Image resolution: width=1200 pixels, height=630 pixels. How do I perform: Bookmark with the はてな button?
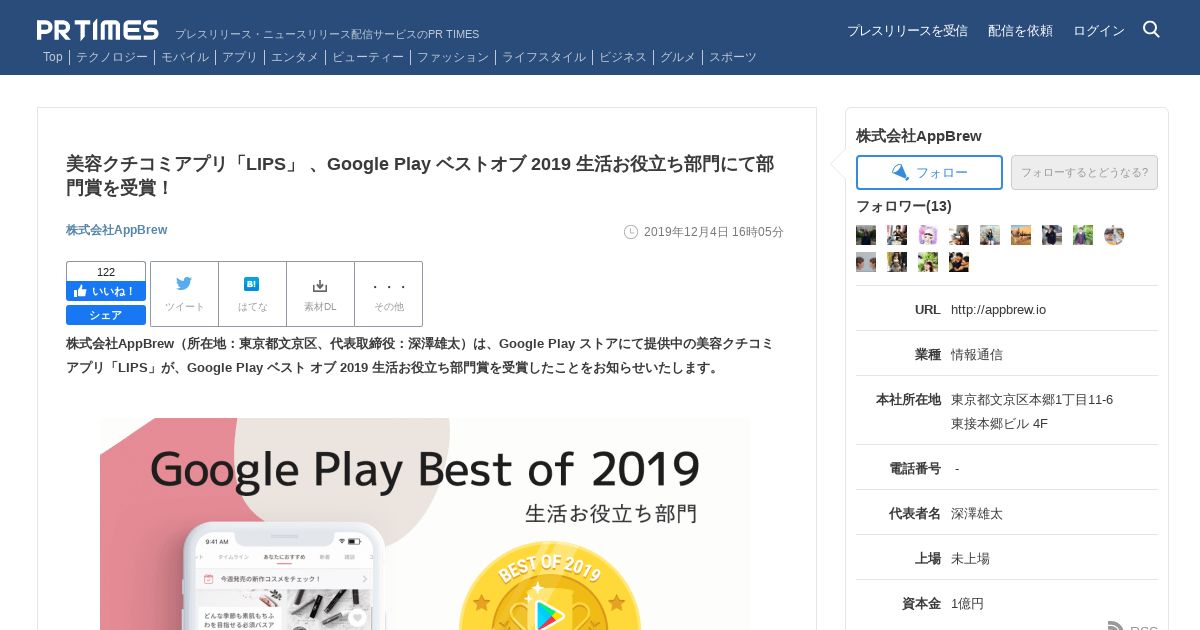[252, 294]
